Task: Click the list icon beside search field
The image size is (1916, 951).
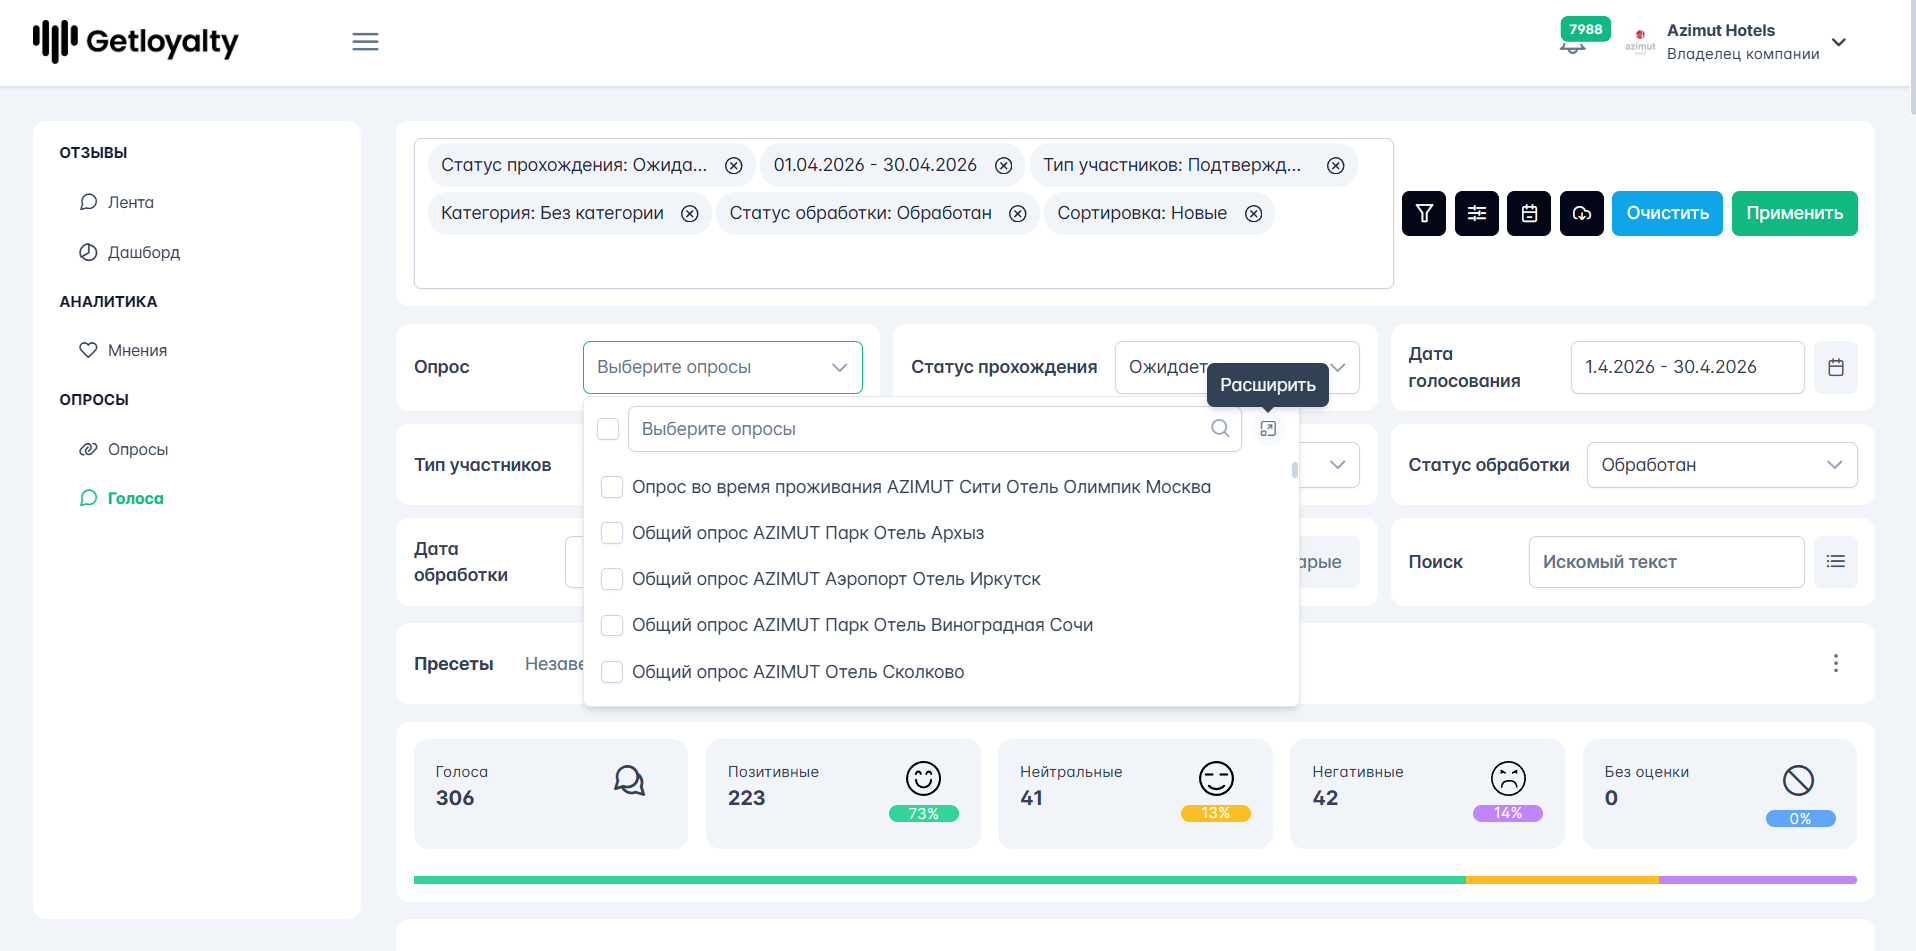Action: click(x=1836, y=562)
